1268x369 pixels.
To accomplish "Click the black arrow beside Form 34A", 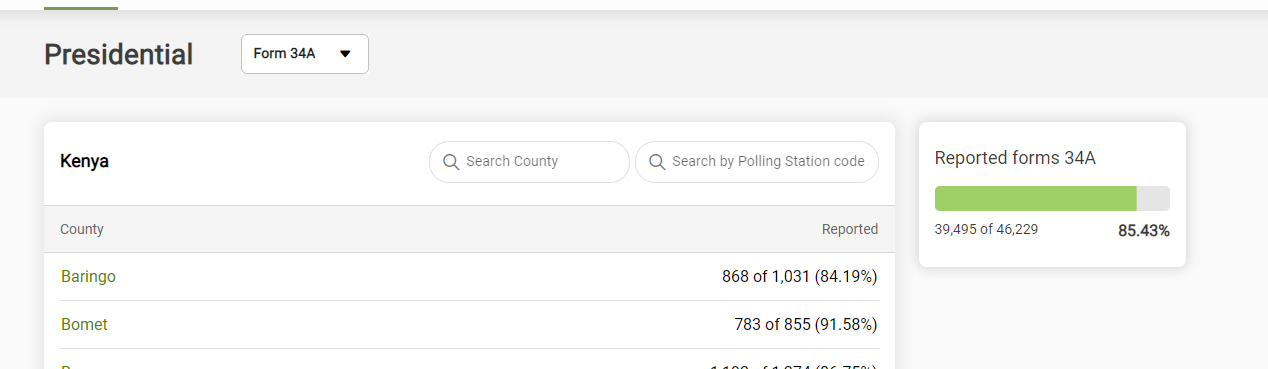I will click(x=345, y=54).
